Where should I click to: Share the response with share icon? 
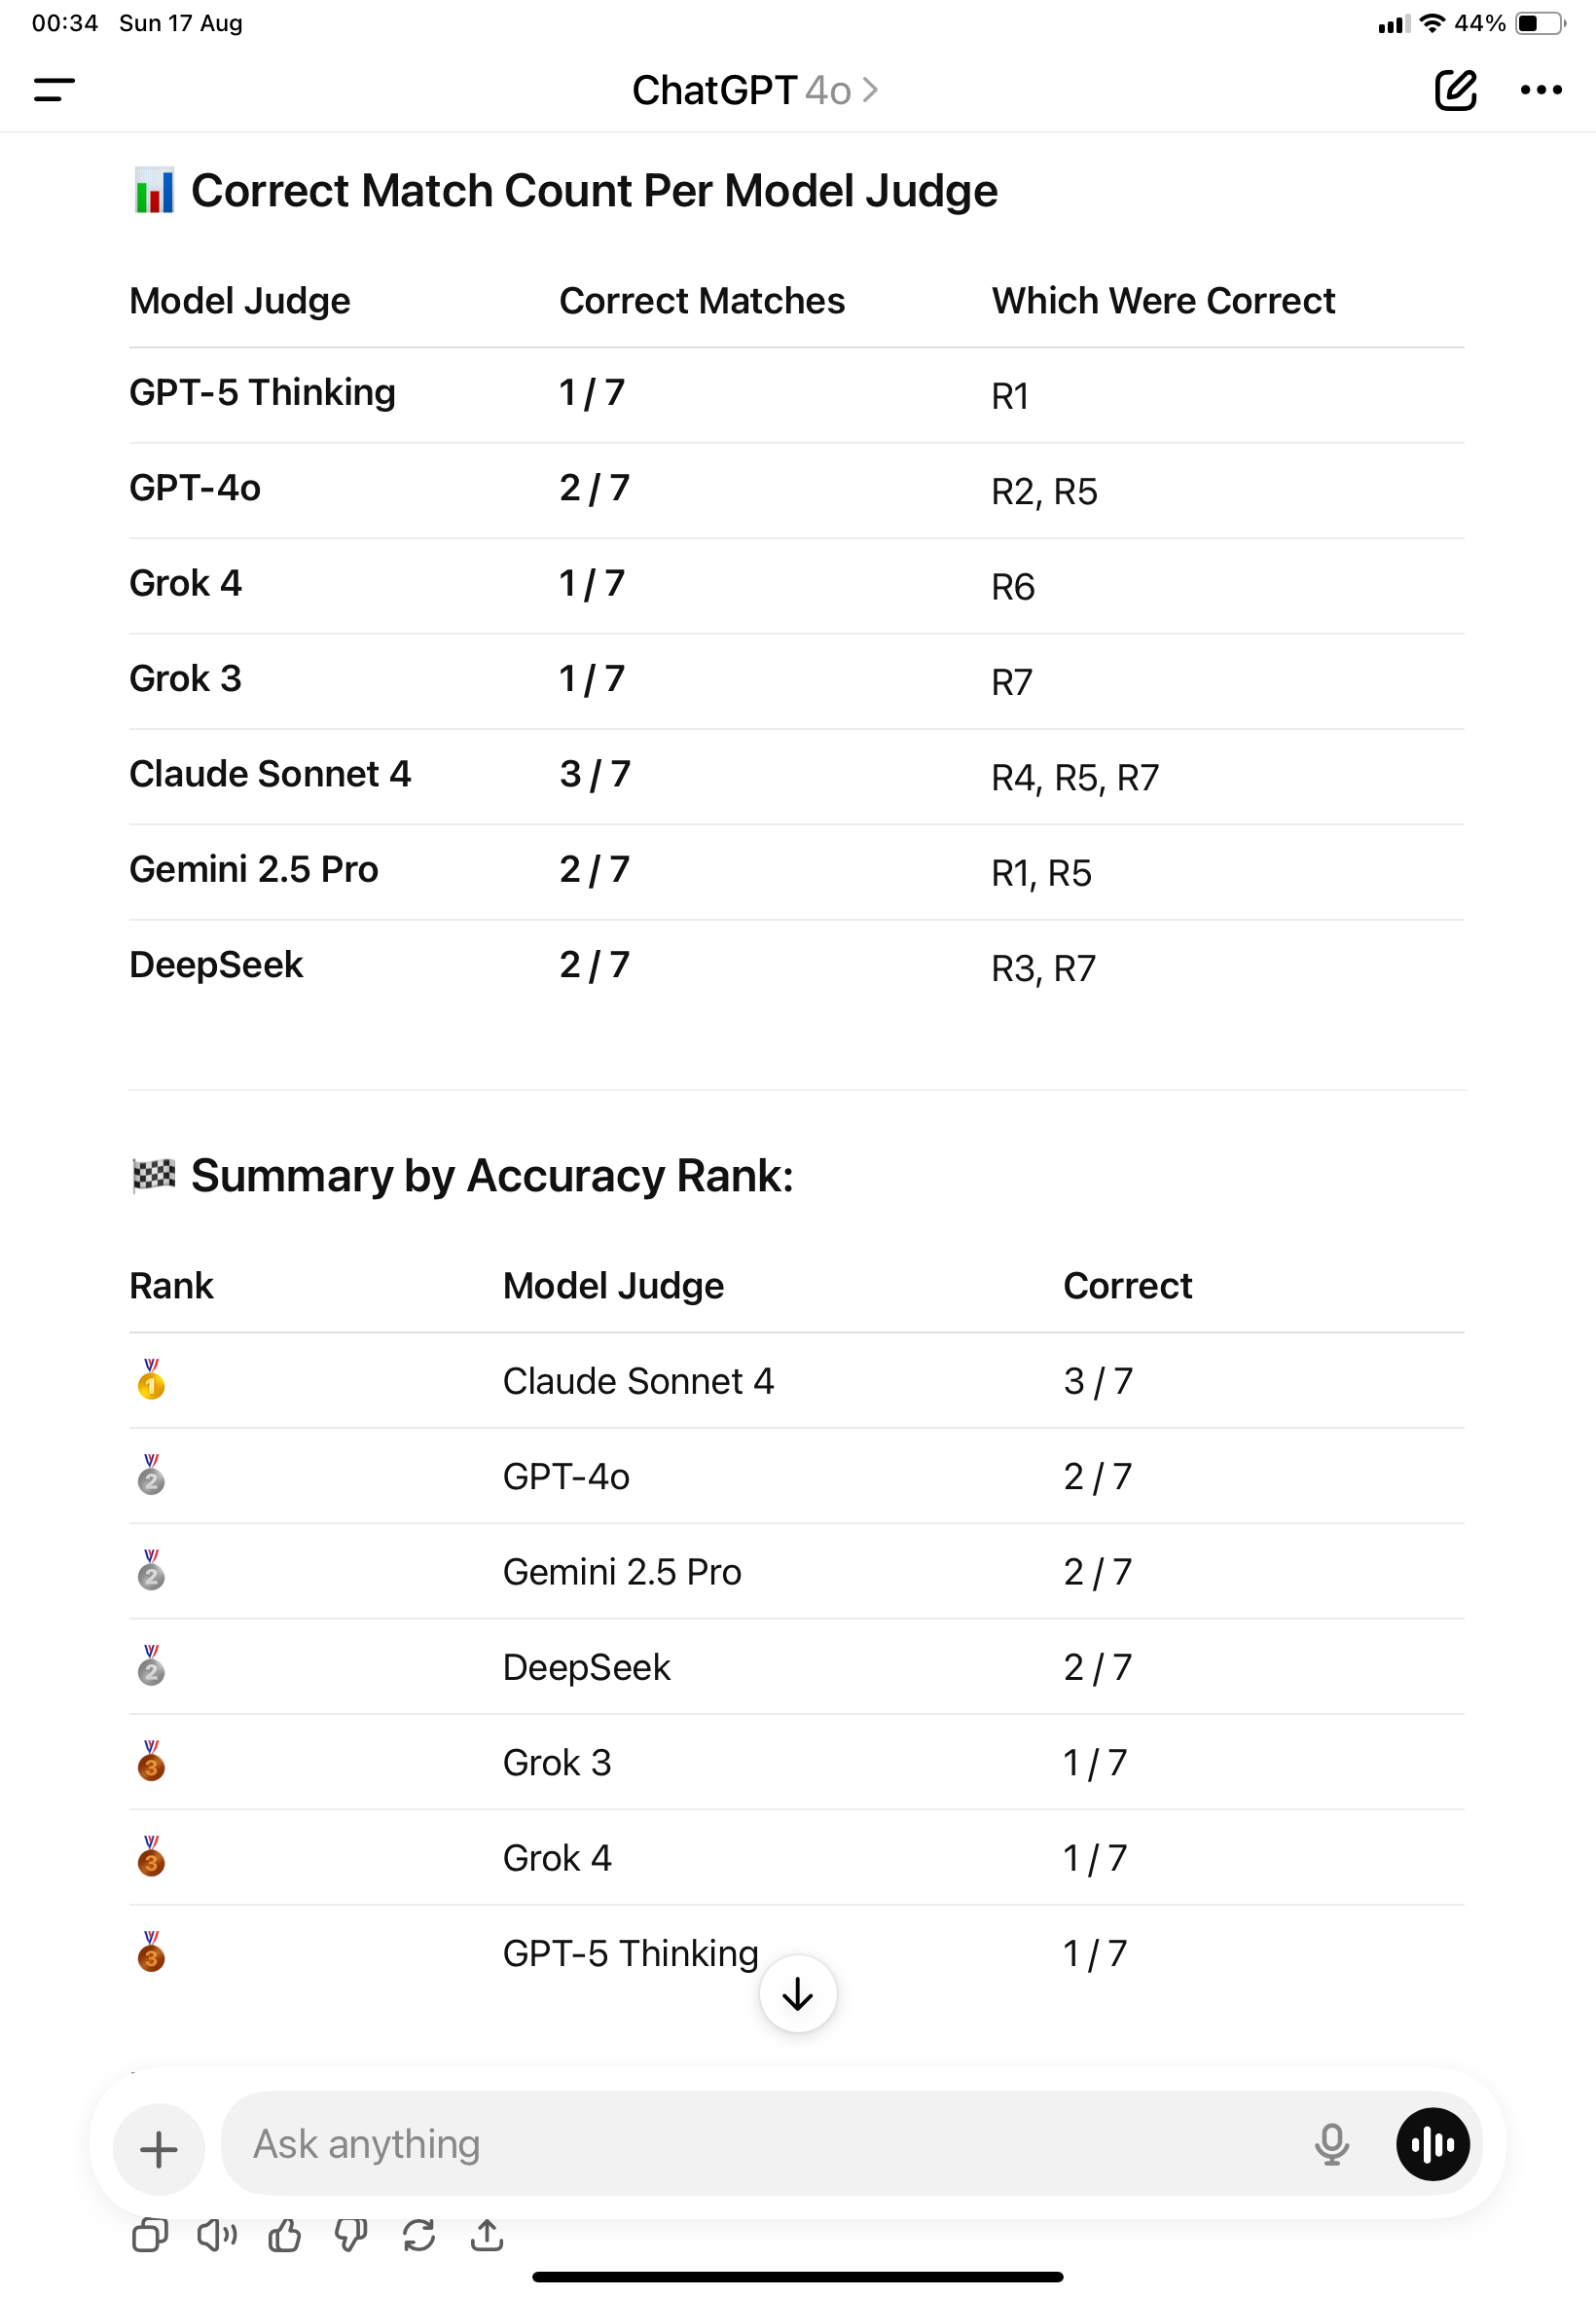point(487,2235)
